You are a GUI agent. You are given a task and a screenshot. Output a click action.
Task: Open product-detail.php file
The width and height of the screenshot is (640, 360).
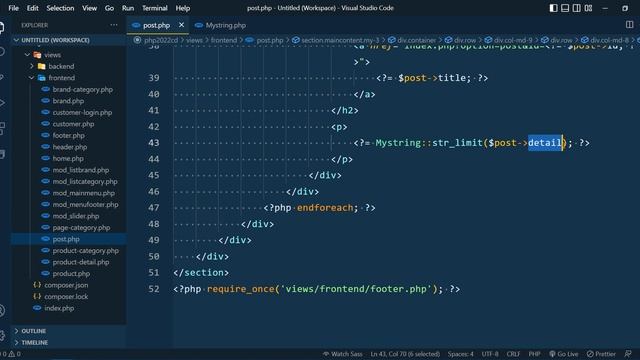[80, 262]
